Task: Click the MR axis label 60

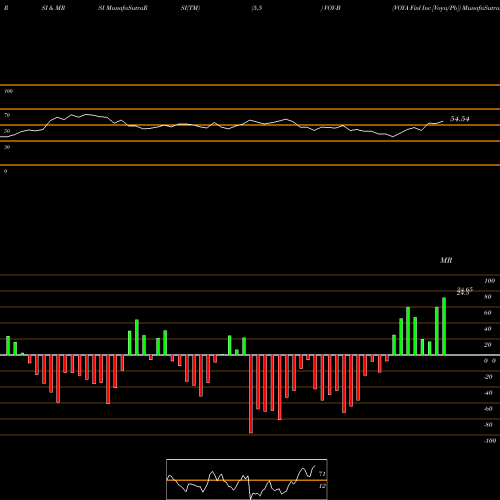Action: pyautogui.click(x=488, y=313)
